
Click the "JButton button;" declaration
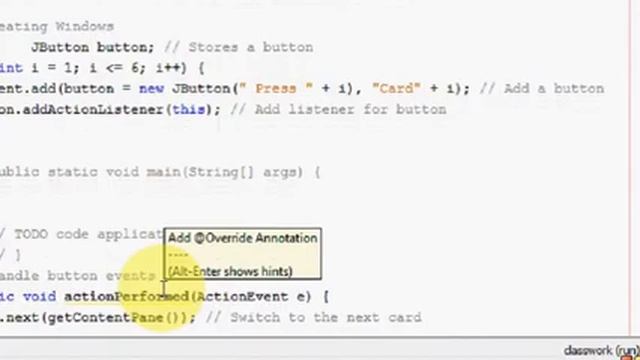93,47
